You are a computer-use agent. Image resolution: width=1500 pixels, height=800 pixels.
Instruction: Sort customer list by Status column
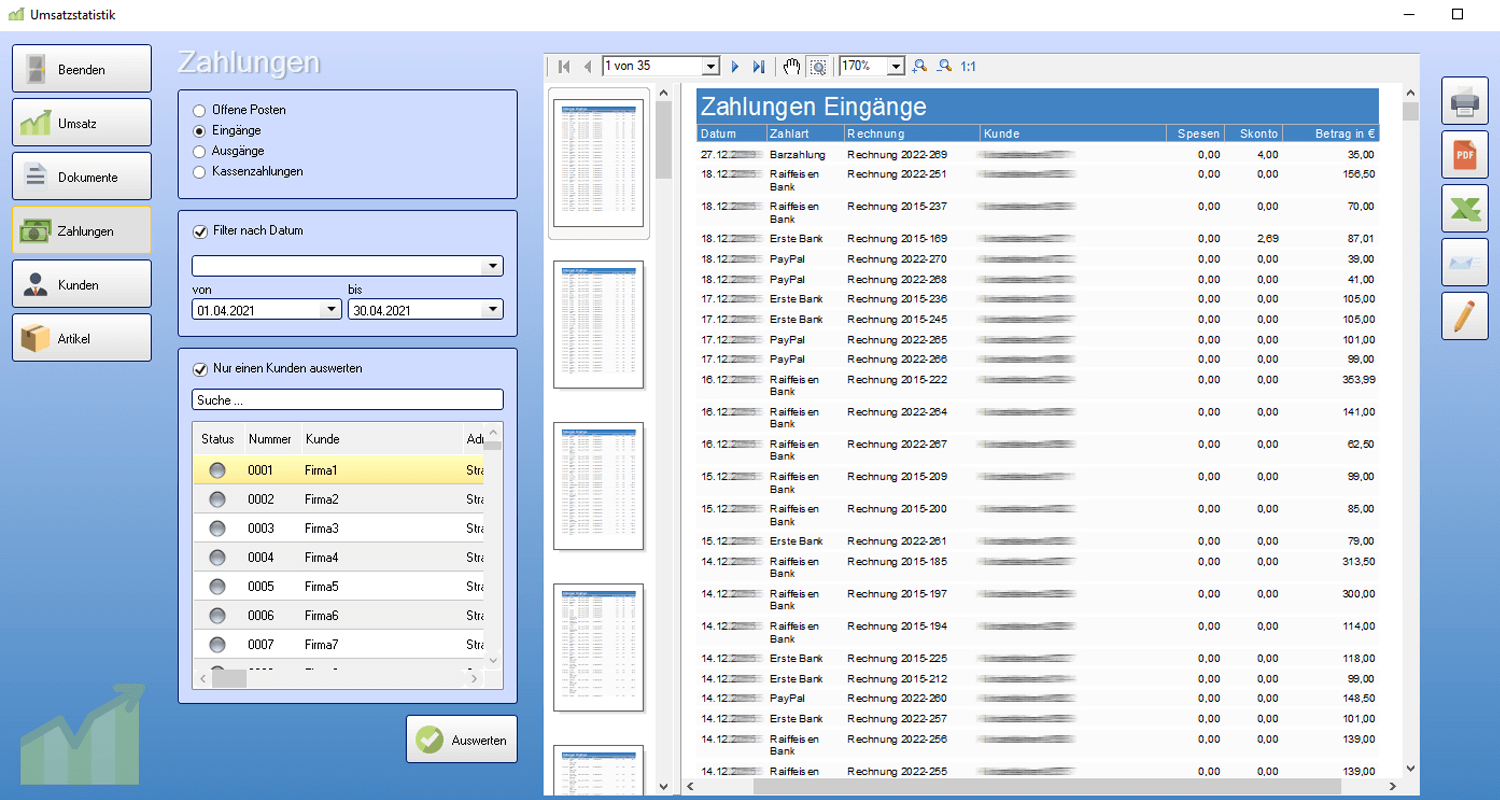pos(217,439)
